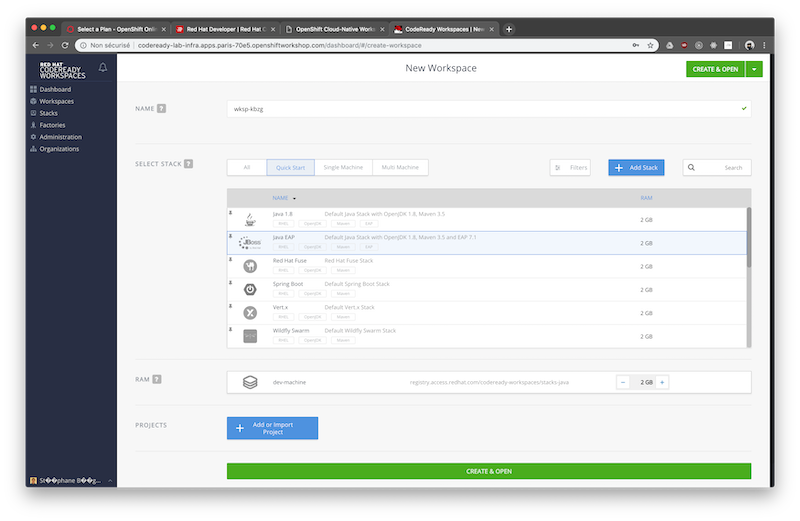800x521 pixels.
Task: Switch to OpenShift Cloud-Native Workshop browser tab
Action: coord(335,29)
